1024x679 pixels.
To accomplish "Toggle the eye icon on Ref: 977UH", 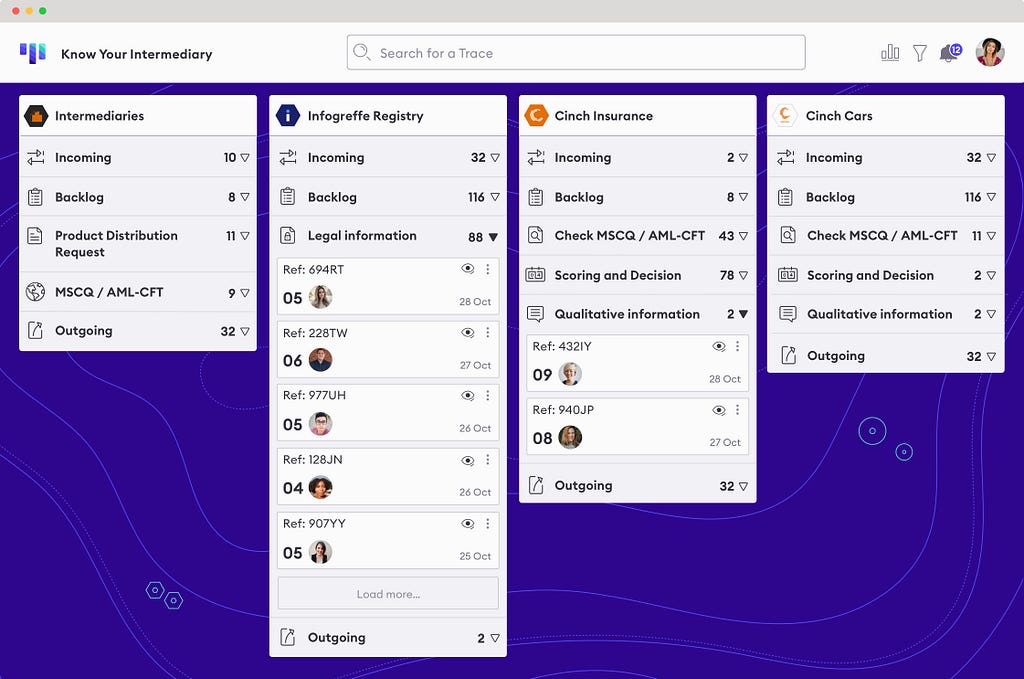I will click(x=468, y=396).
